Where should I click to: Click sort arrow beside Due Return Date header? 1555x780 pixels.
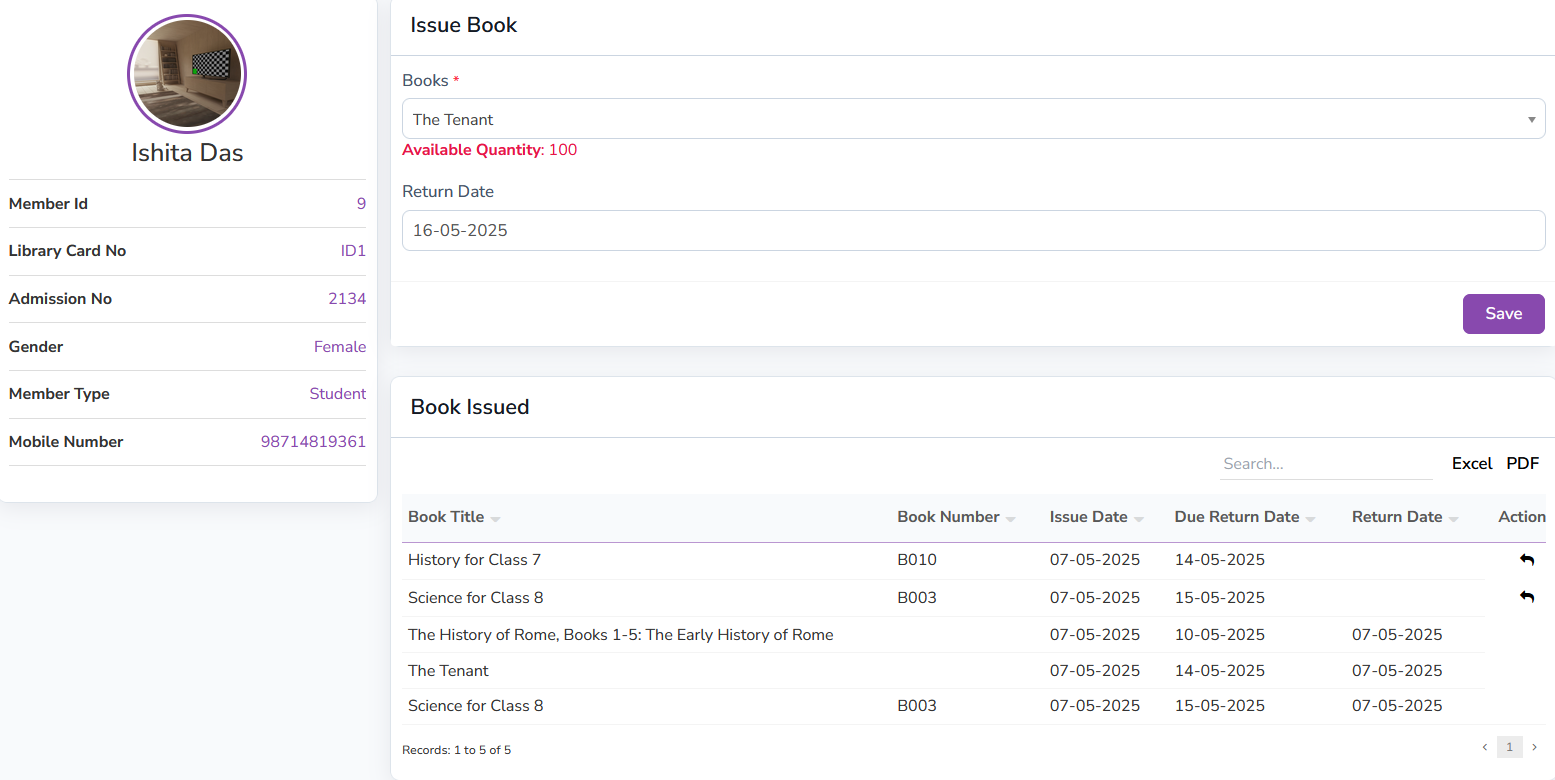coord(1311,519)
